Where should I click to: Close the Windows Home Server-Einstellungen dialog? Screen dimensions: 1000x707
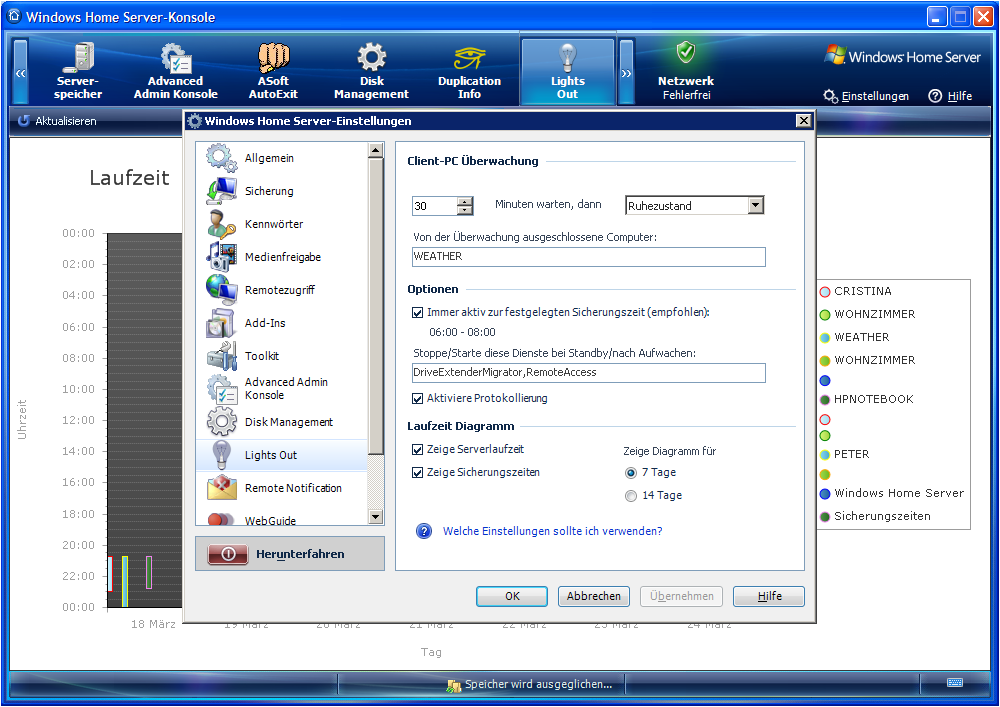(x=804, y=120)
